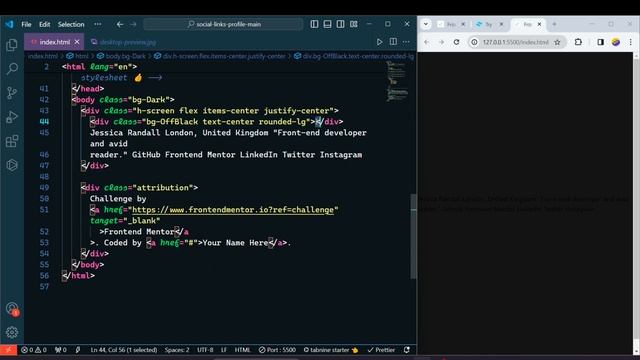Bookmark this page with star icon
Image resolution: width=640 pixels, height=360 pixels.
pos(557,42)
